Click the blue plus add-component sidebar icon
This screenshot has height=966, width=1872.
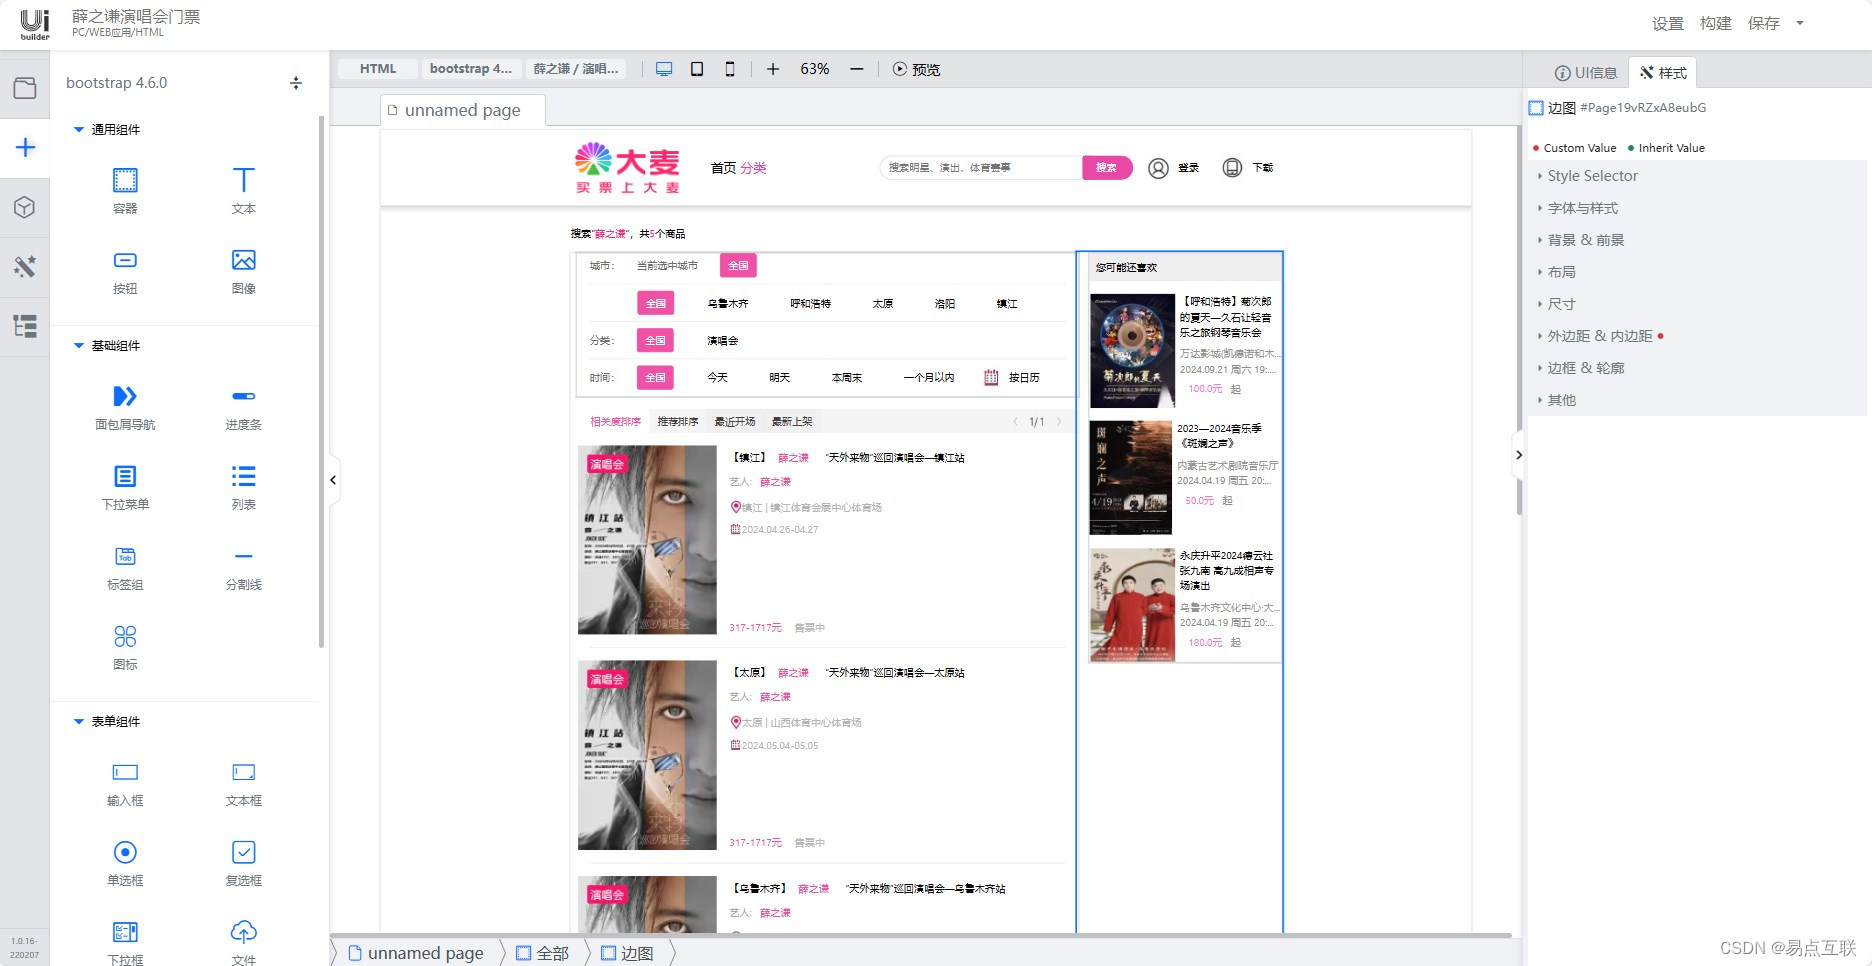pyautogui.click(x=25, y=148)
